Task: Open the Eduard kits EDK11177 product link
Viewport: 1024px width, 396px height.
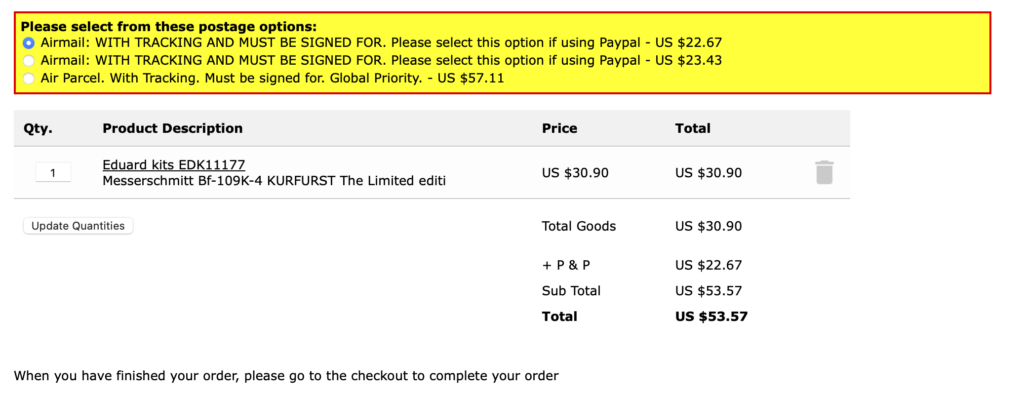Action: click(174, 165)
